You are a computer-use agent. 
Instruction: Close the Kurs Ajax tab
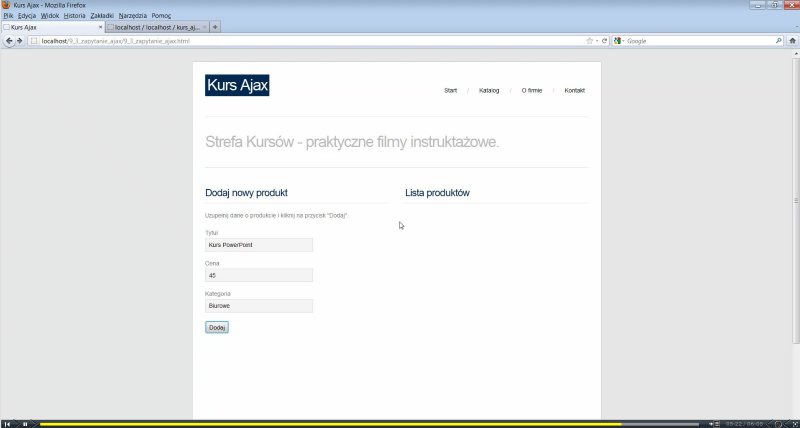click(100, 27)
